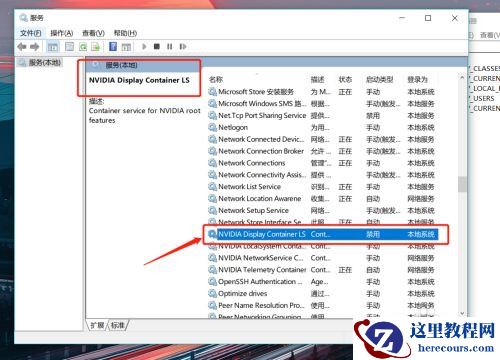Open the 帮助(H) menu
This screenshot has width=500, height=360.
(125, 33)
